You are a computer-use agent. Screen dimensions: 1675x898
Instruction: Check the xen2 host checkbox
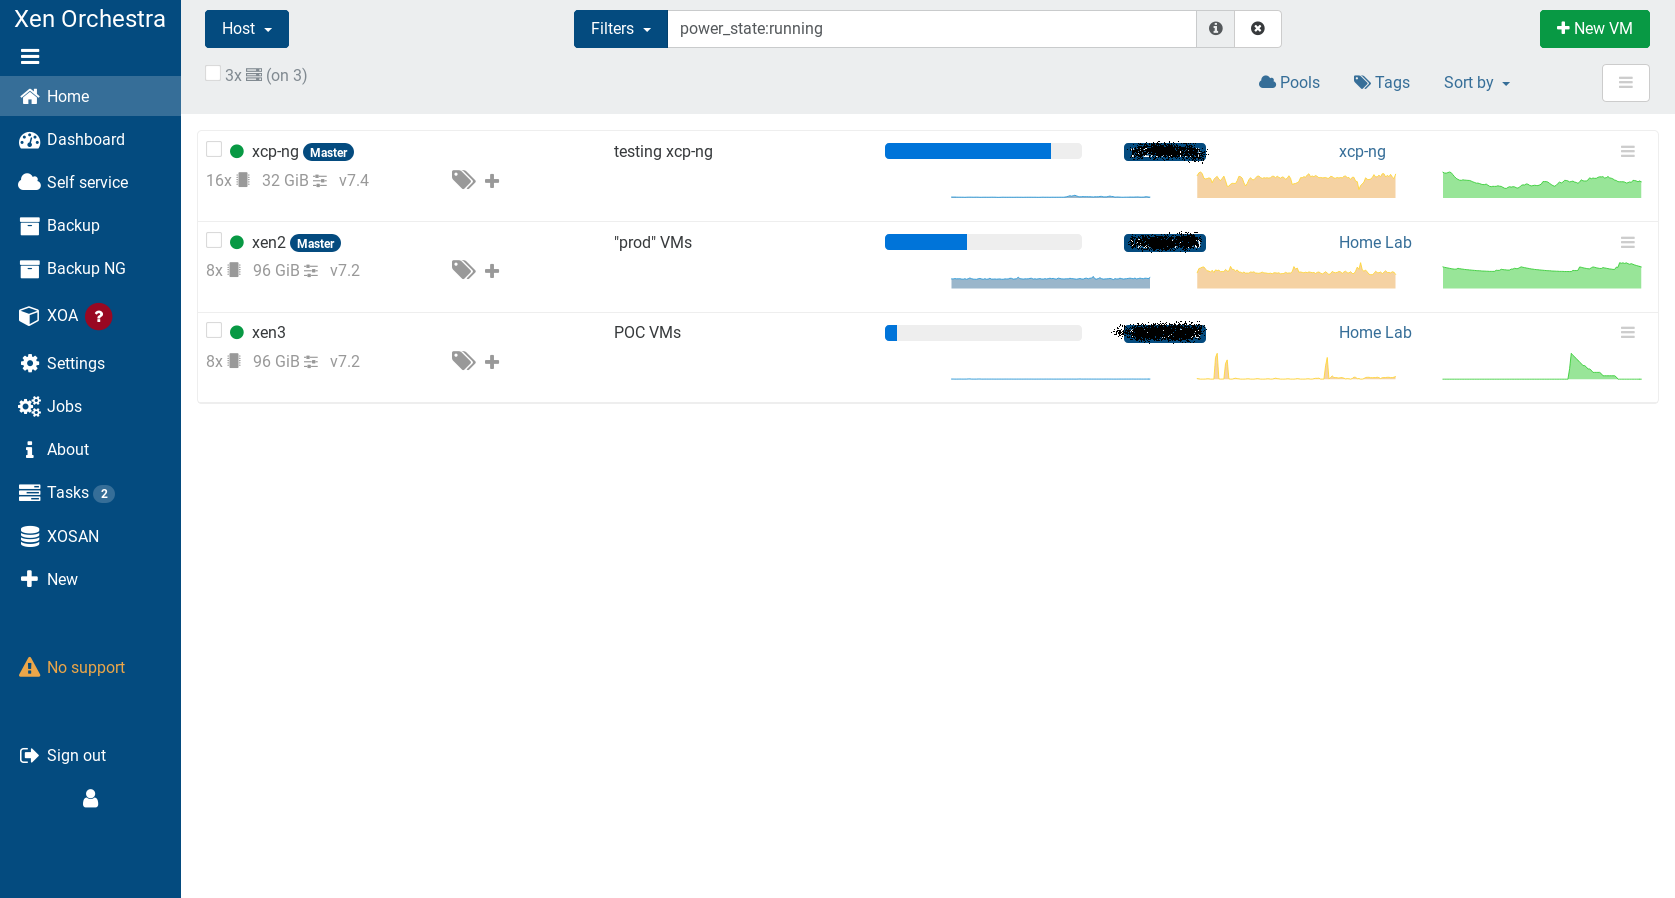tap(214, 240)
